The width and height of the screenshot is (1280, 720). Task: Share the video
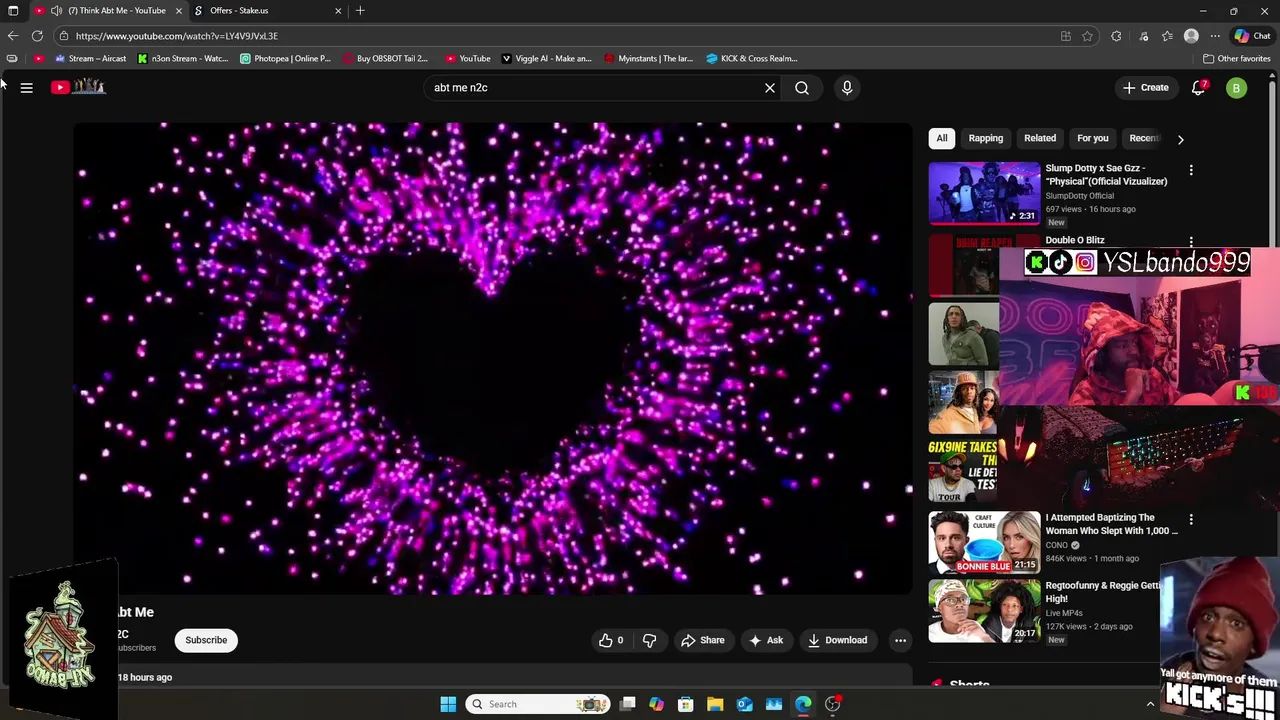[702, 640]
